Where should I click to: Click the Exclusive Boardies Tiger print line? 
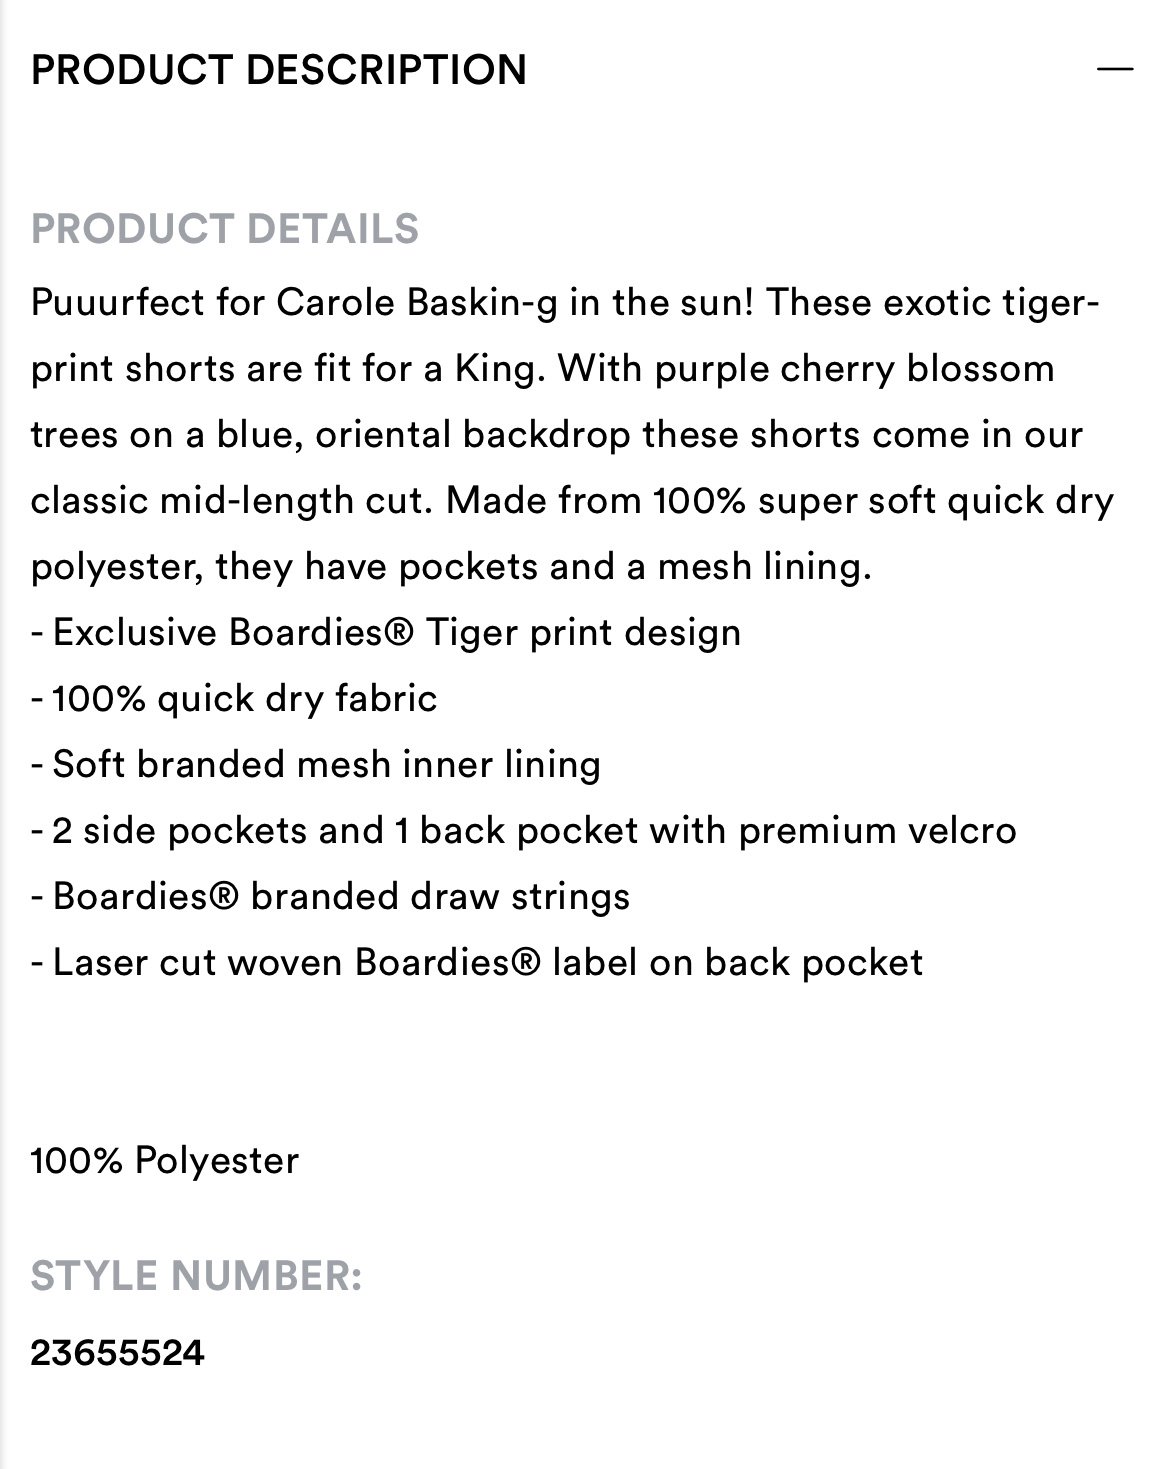point(386,633)
